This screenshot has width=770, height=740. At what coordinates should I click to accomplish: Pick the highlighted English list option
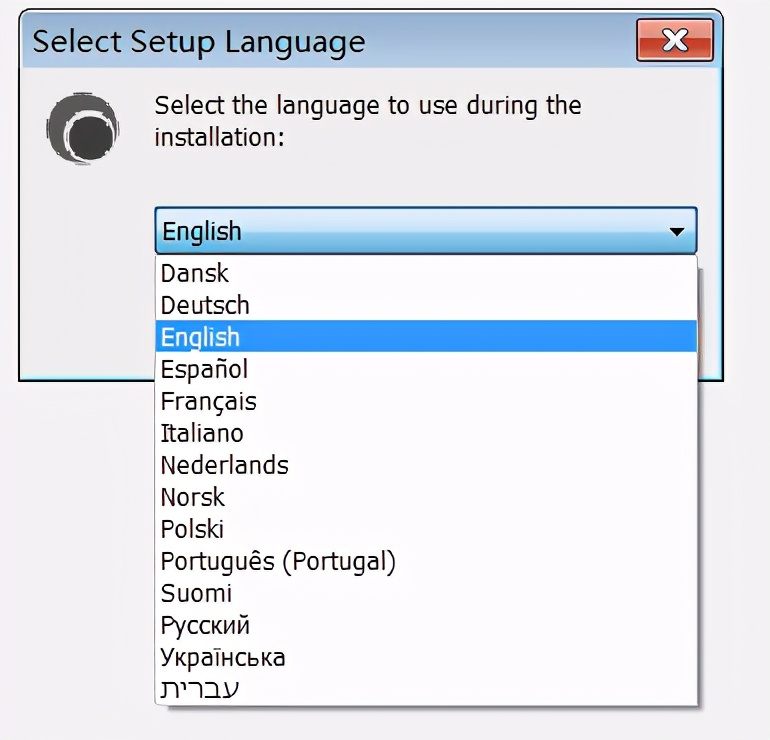point(201,337)
